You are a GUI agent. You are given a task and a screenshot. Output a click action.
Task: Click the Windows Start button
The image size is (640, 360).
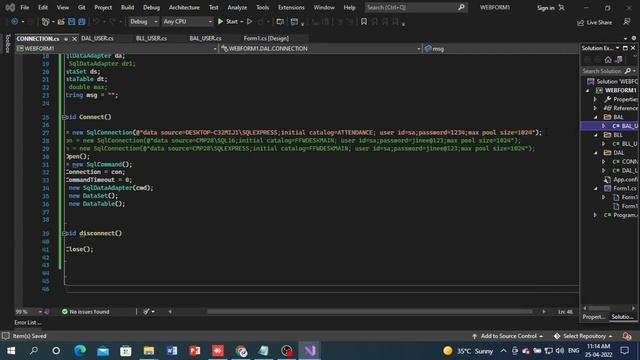coord(11,351)
